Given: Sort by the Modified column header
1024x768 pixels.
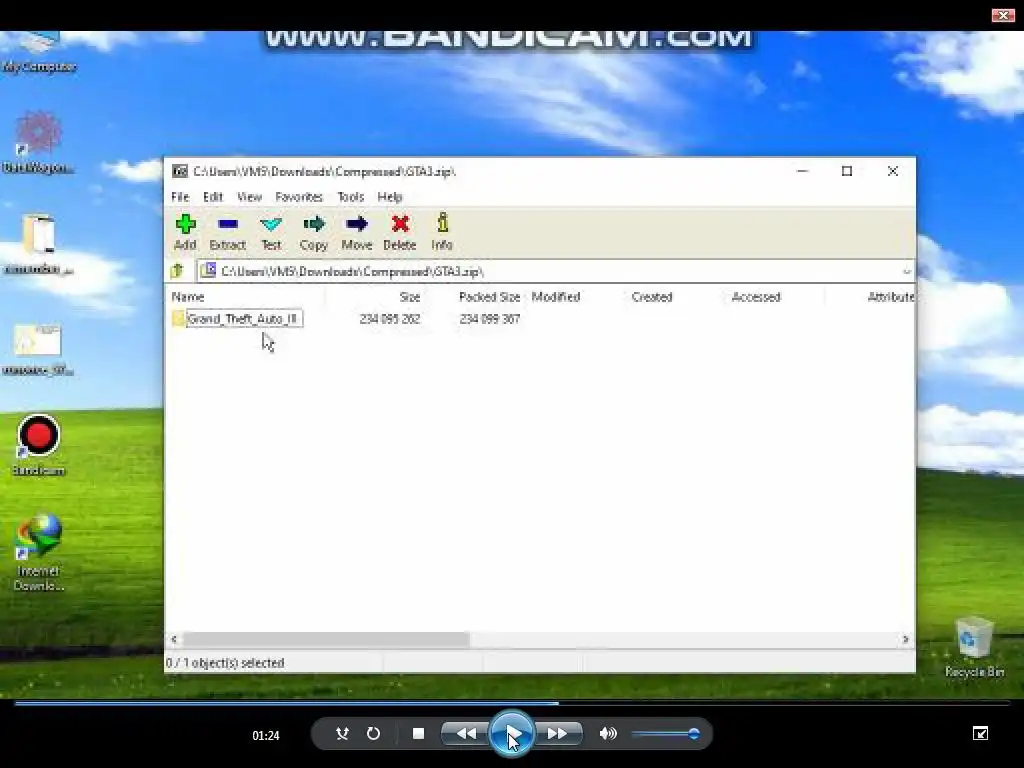Looking at the screenshot, I should [x=556, y=296].
